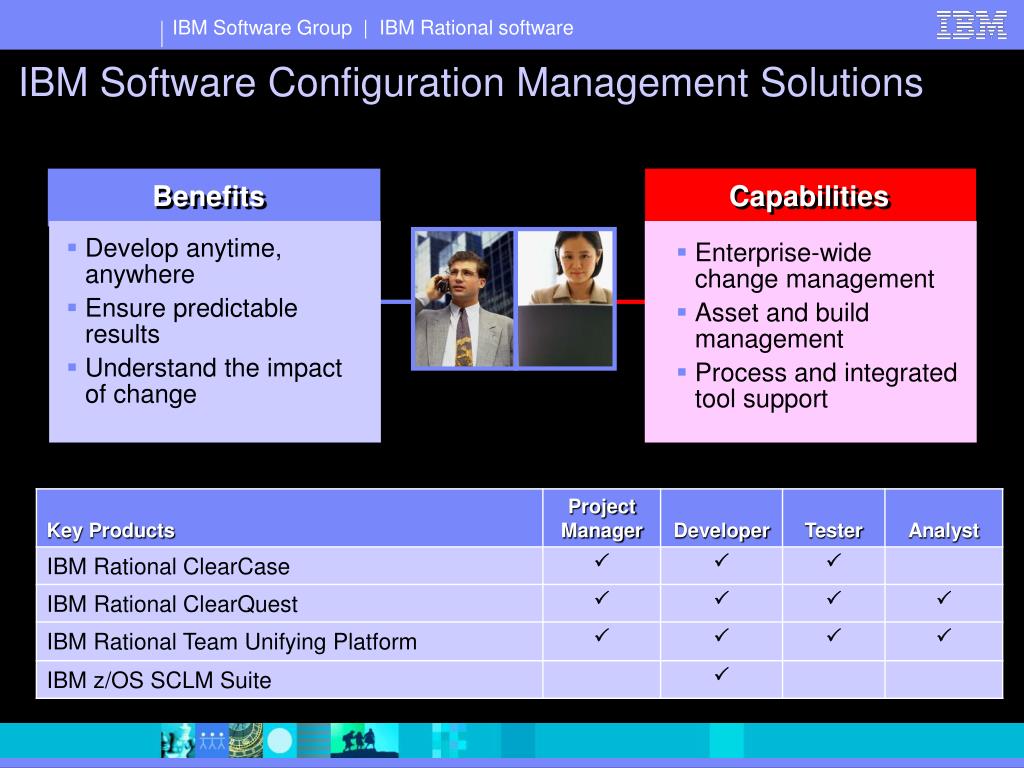Click Team Unifying Platform Developer checkmark
The image size is (1024, 768).
click(x=721, y=635)
